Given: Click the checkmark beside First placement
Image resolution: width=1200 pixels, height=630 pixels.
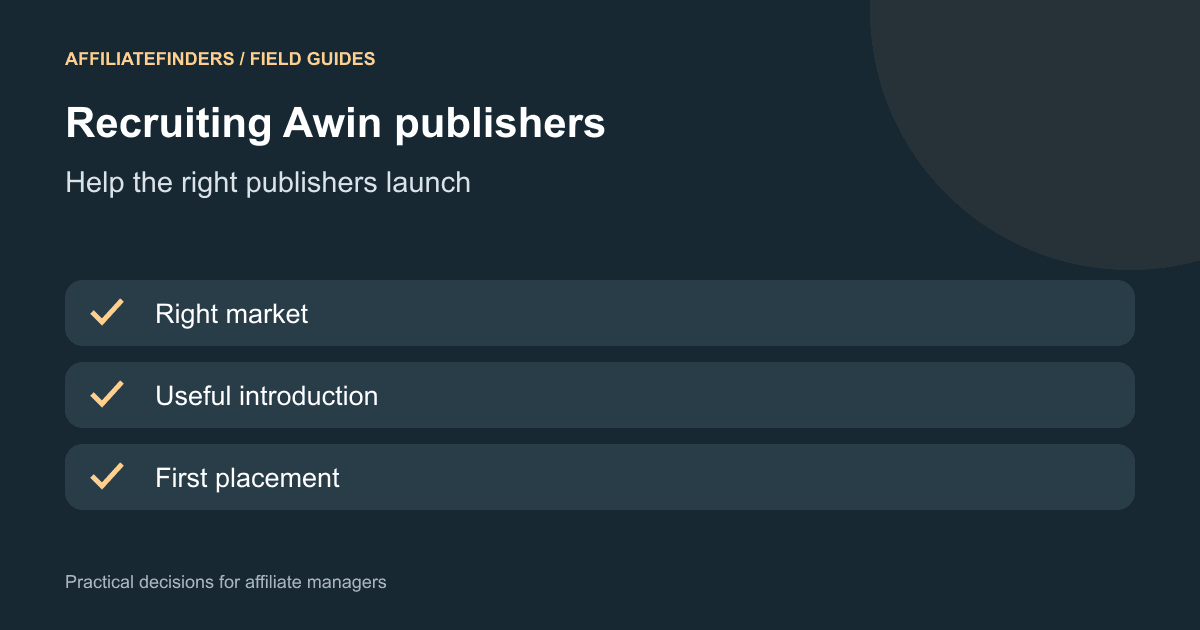Looking at the screenshot, I should click(x=107, y=477).
